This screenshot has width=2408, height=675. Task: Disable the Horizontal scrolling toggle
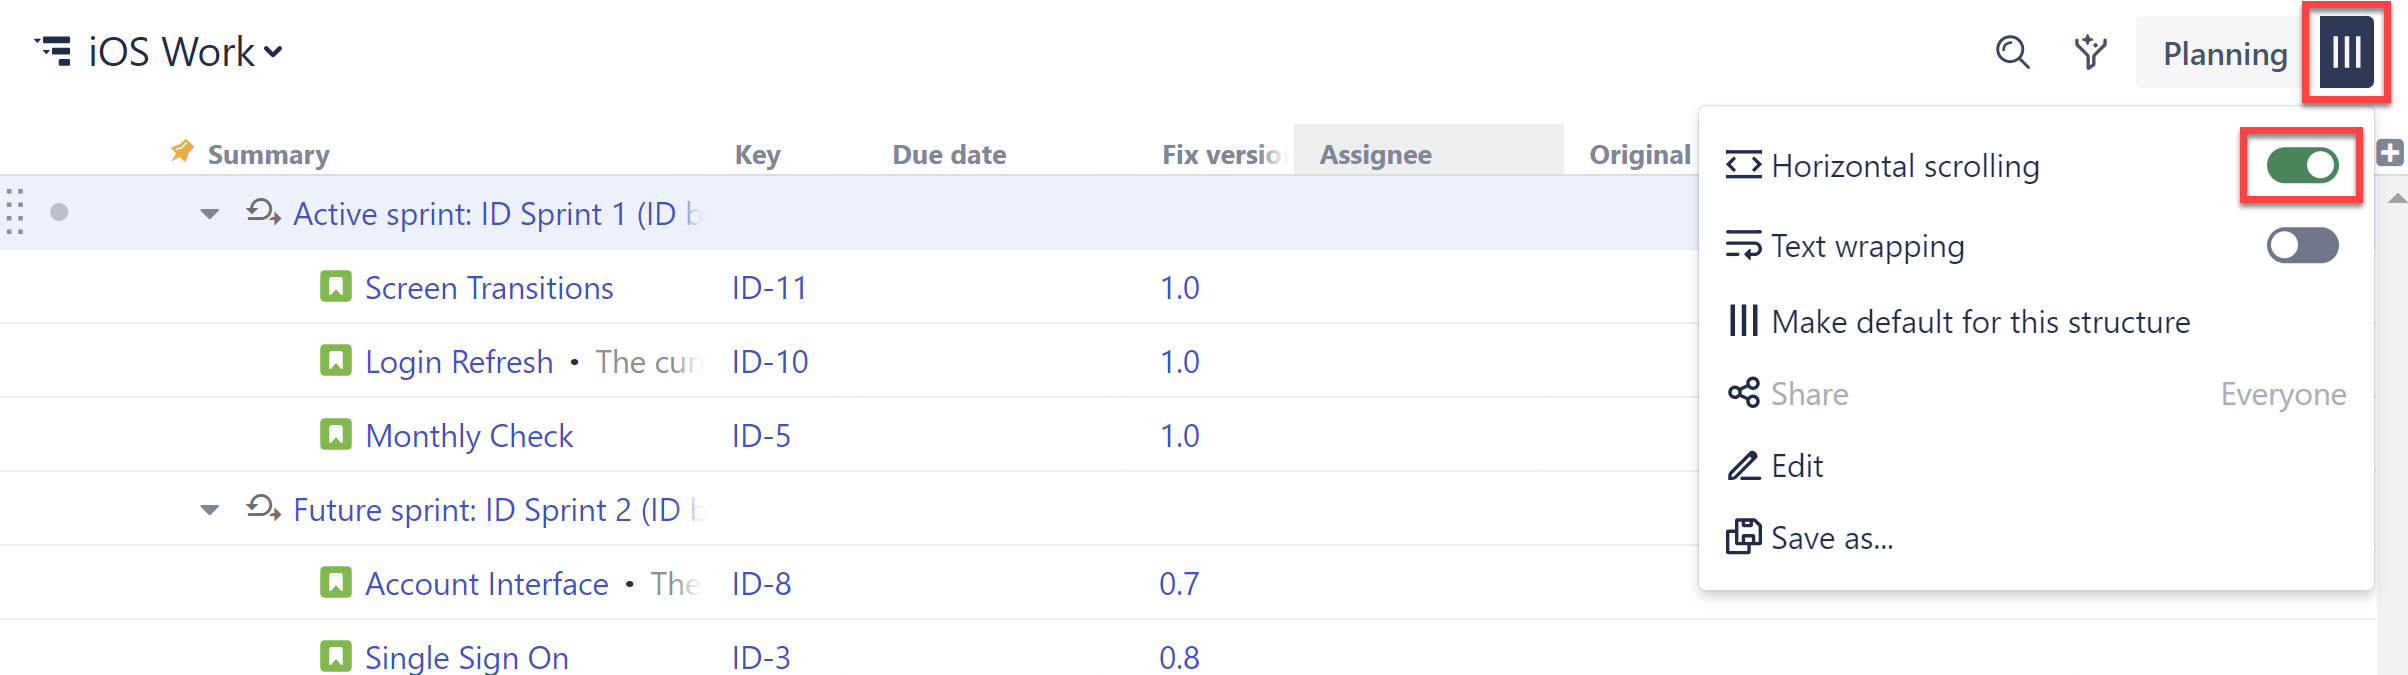[x=2302, y=166]
